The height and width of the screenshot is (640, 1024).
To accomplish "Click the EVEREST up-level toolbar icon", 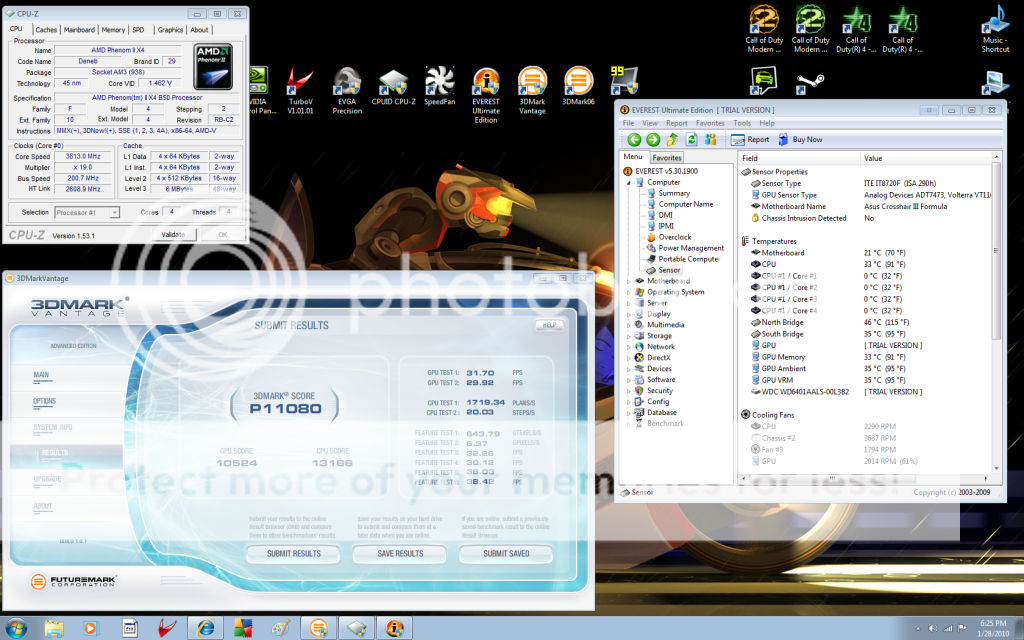I will coord(673,139).
